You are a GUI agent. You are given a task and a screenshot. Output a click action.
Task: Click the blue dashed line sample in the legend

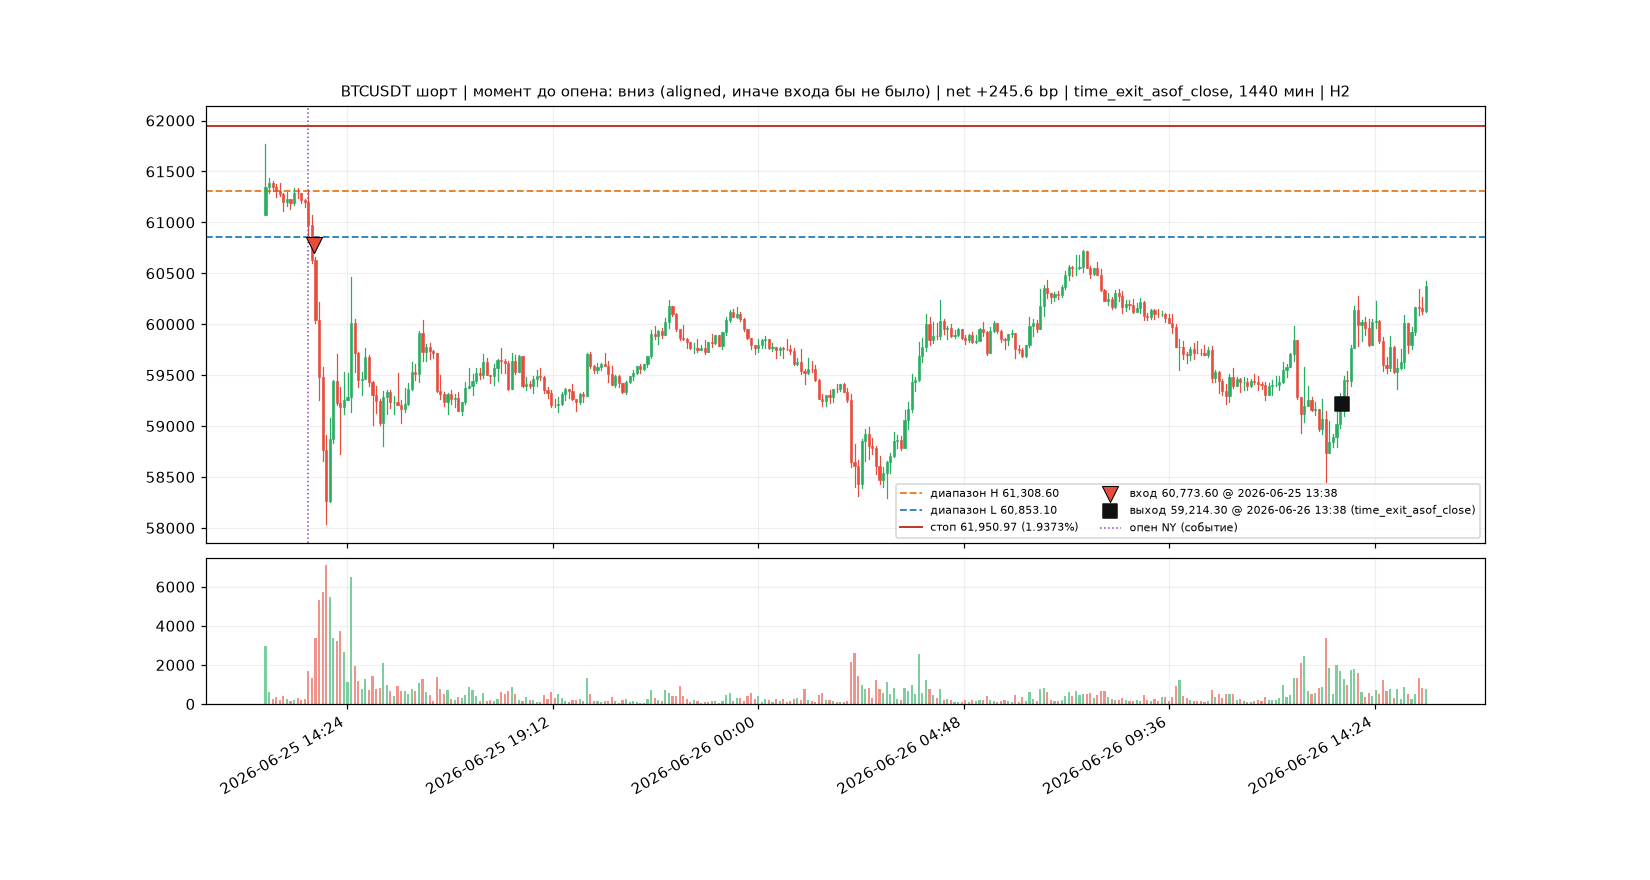[911, 510]
